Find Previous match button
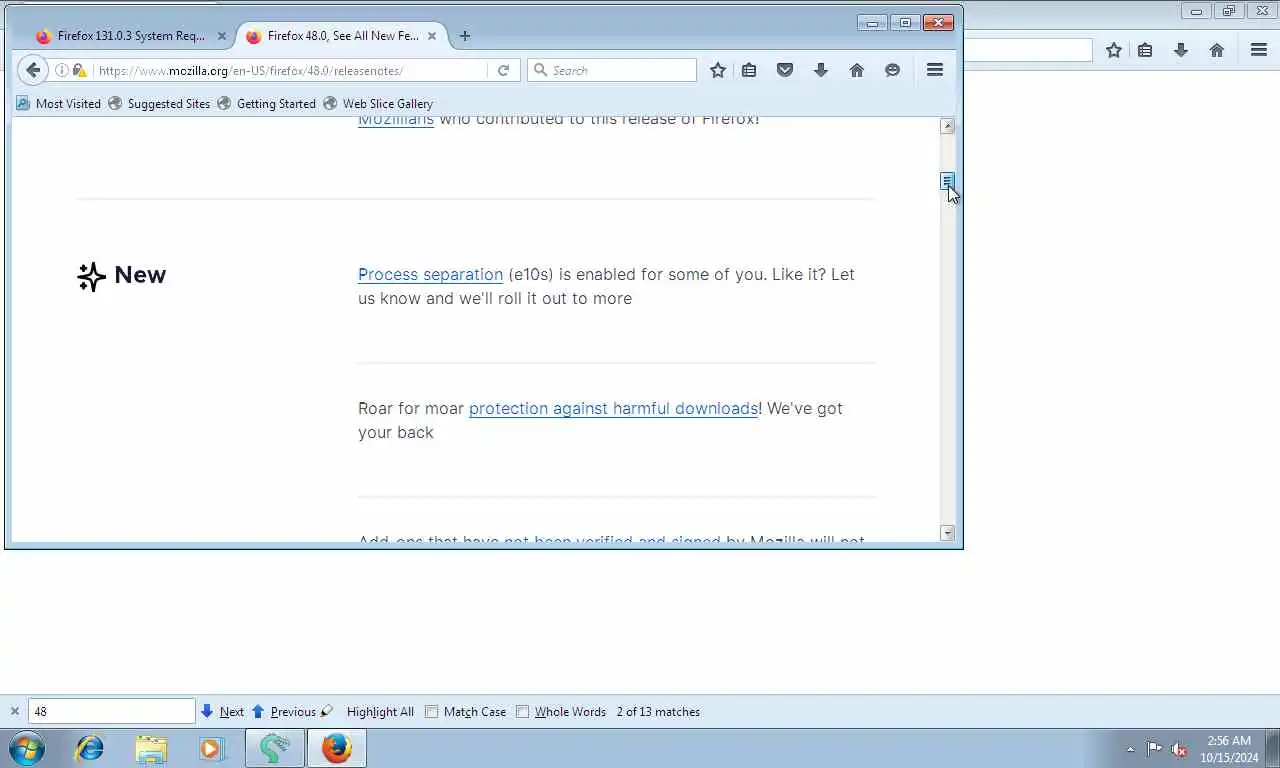Image resolution: width=1280 pixels, height=768 pixels. (x=284, y=712)
